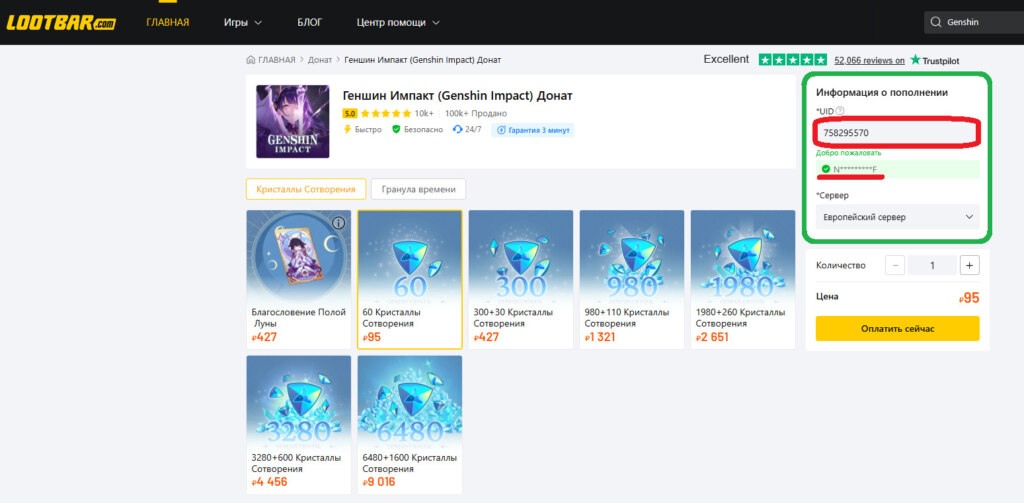The height and width of the screenshot is (503, 1024).
Task: Open the БЛОГ menu item
Action: 310,22
